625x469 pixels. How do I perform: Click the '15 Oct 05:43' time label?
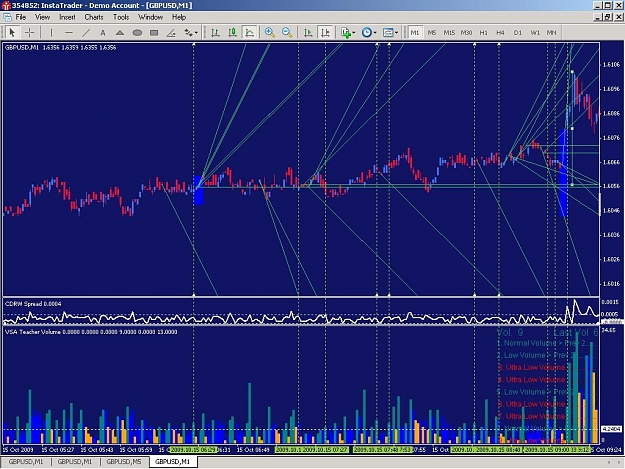pos(97,449)
